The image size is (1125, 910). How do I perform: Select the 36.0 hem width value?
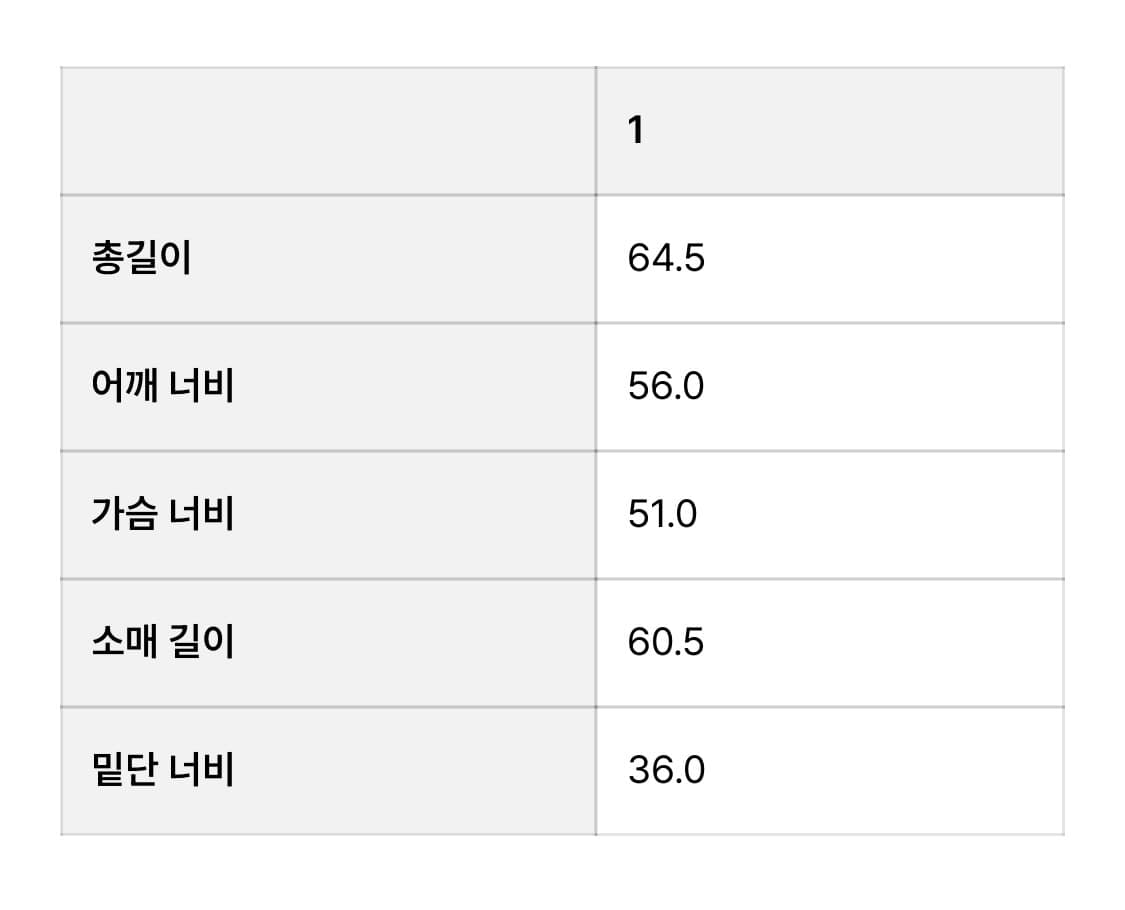tap(666, 770)
